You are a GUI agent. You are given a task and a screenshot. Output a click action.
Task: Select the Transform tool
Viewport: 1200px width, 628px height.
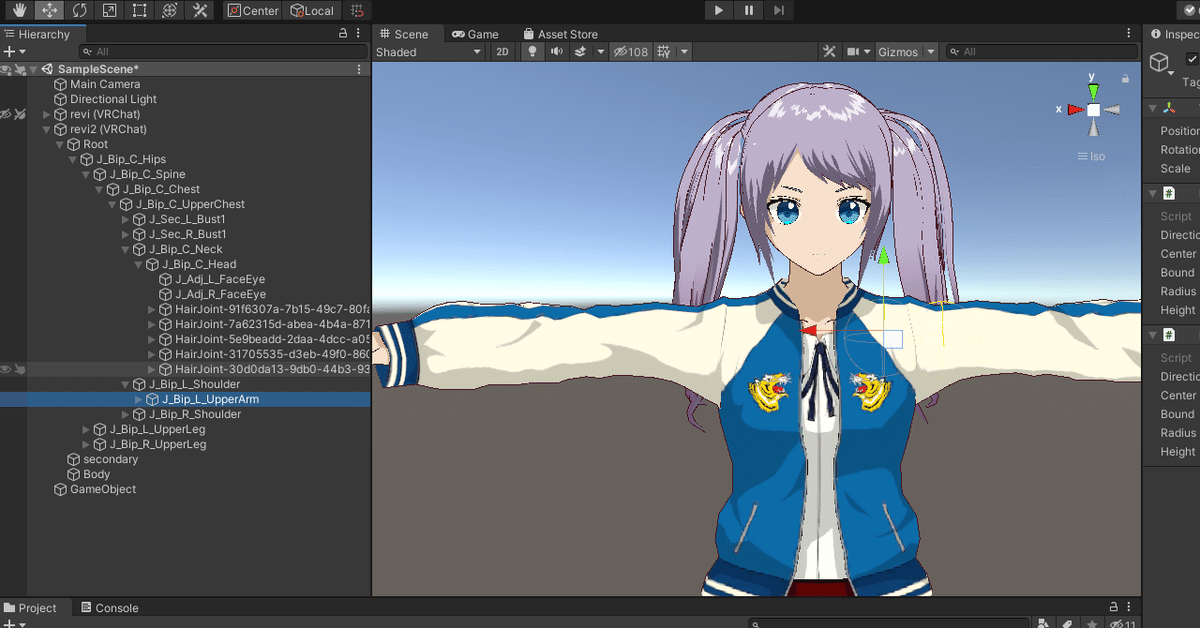click(170, 11)
